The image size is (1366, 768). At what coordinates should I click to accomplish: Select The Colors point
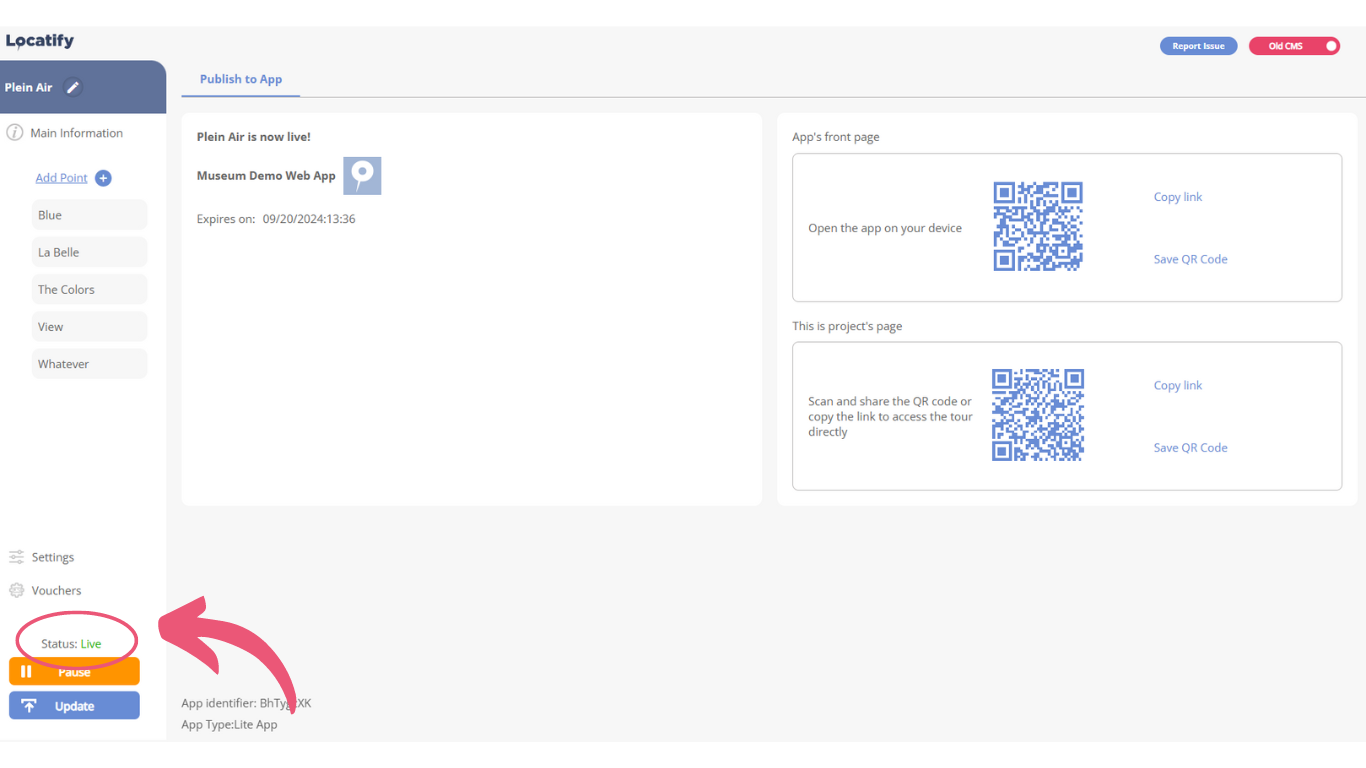(x=89, y=289)
